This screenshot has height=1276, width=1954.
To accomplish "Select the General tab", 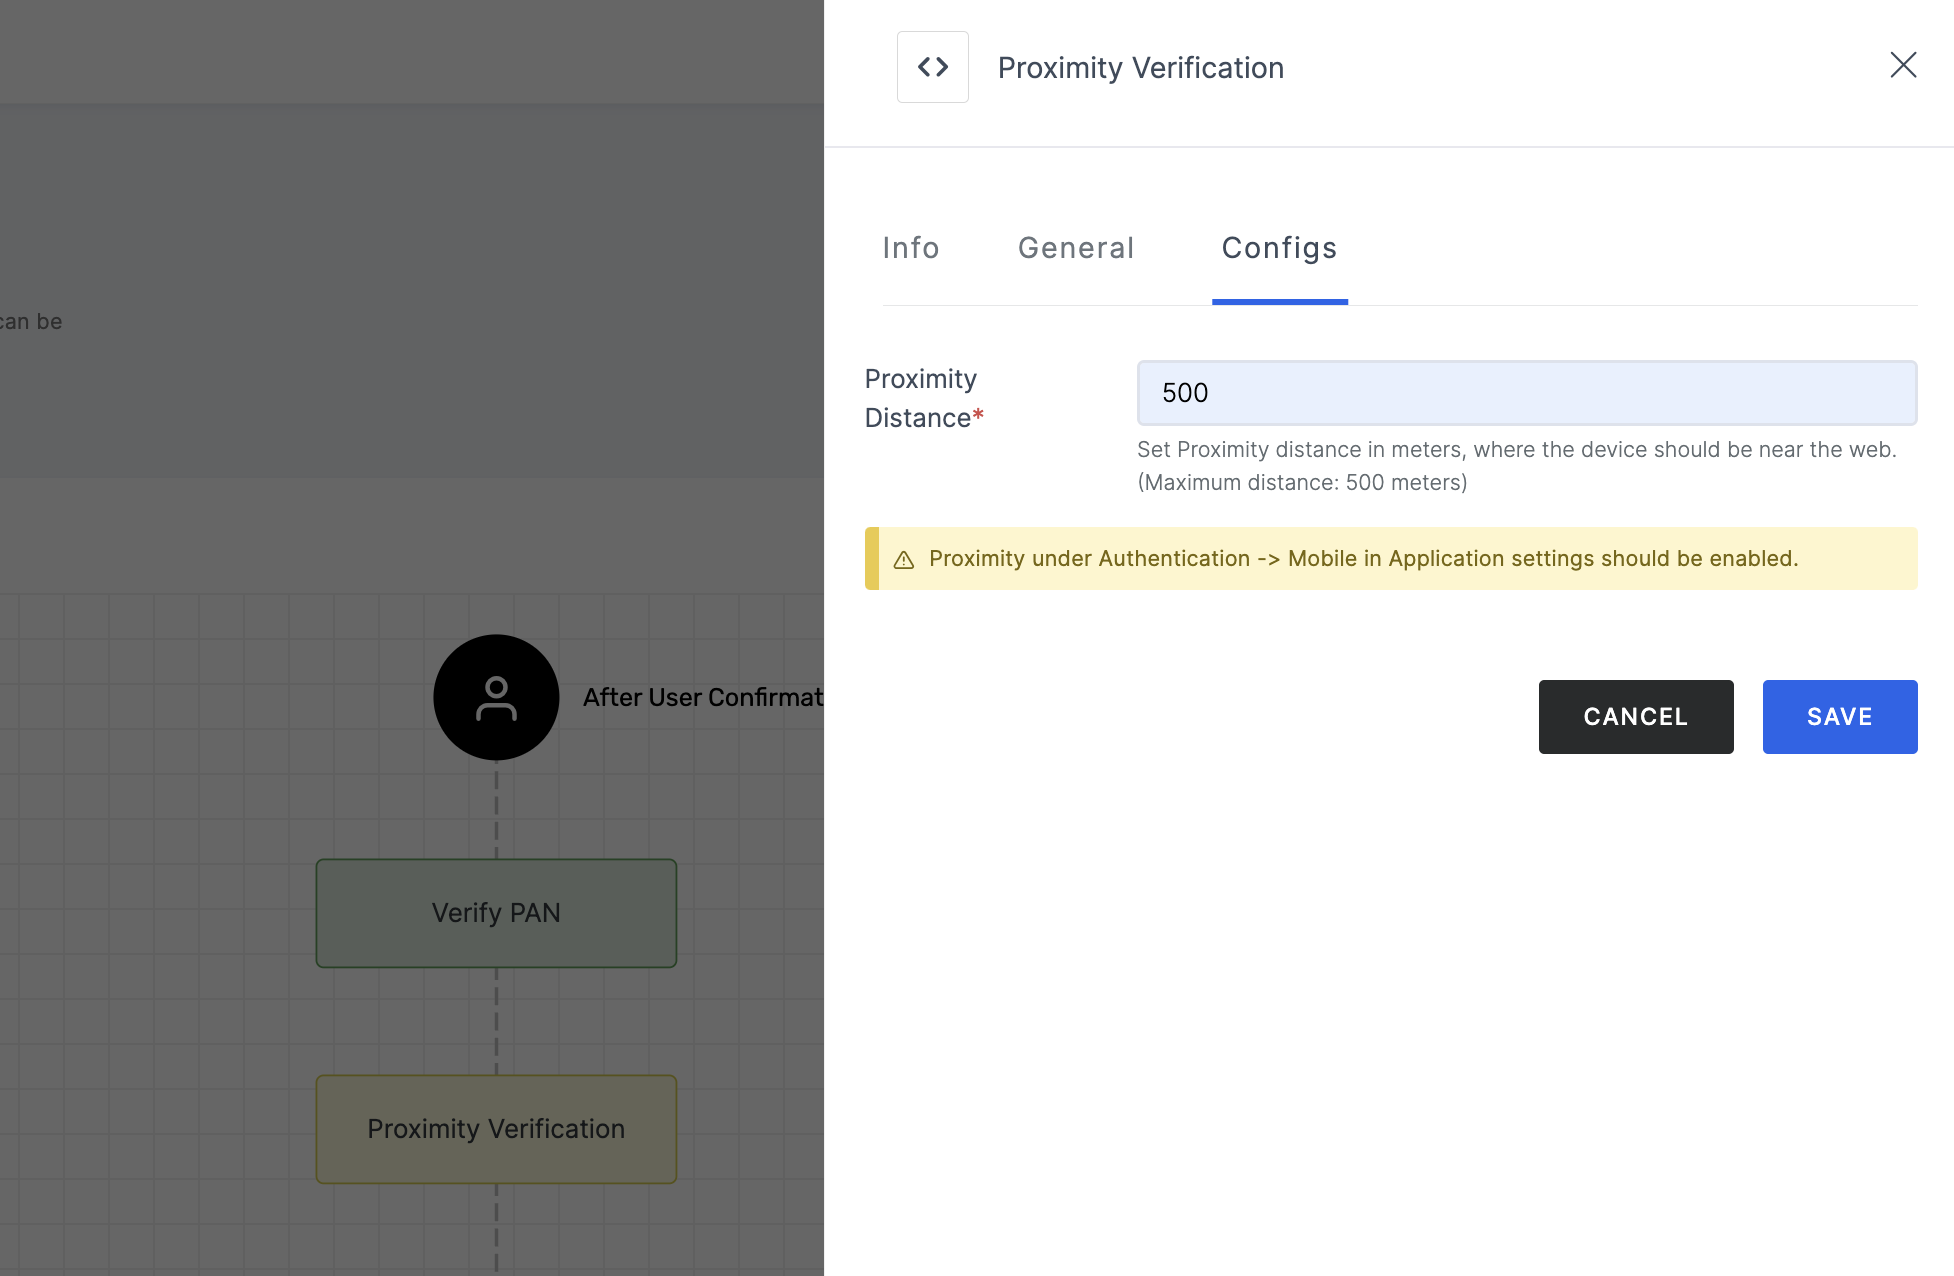I will [x=1075, y=246].
